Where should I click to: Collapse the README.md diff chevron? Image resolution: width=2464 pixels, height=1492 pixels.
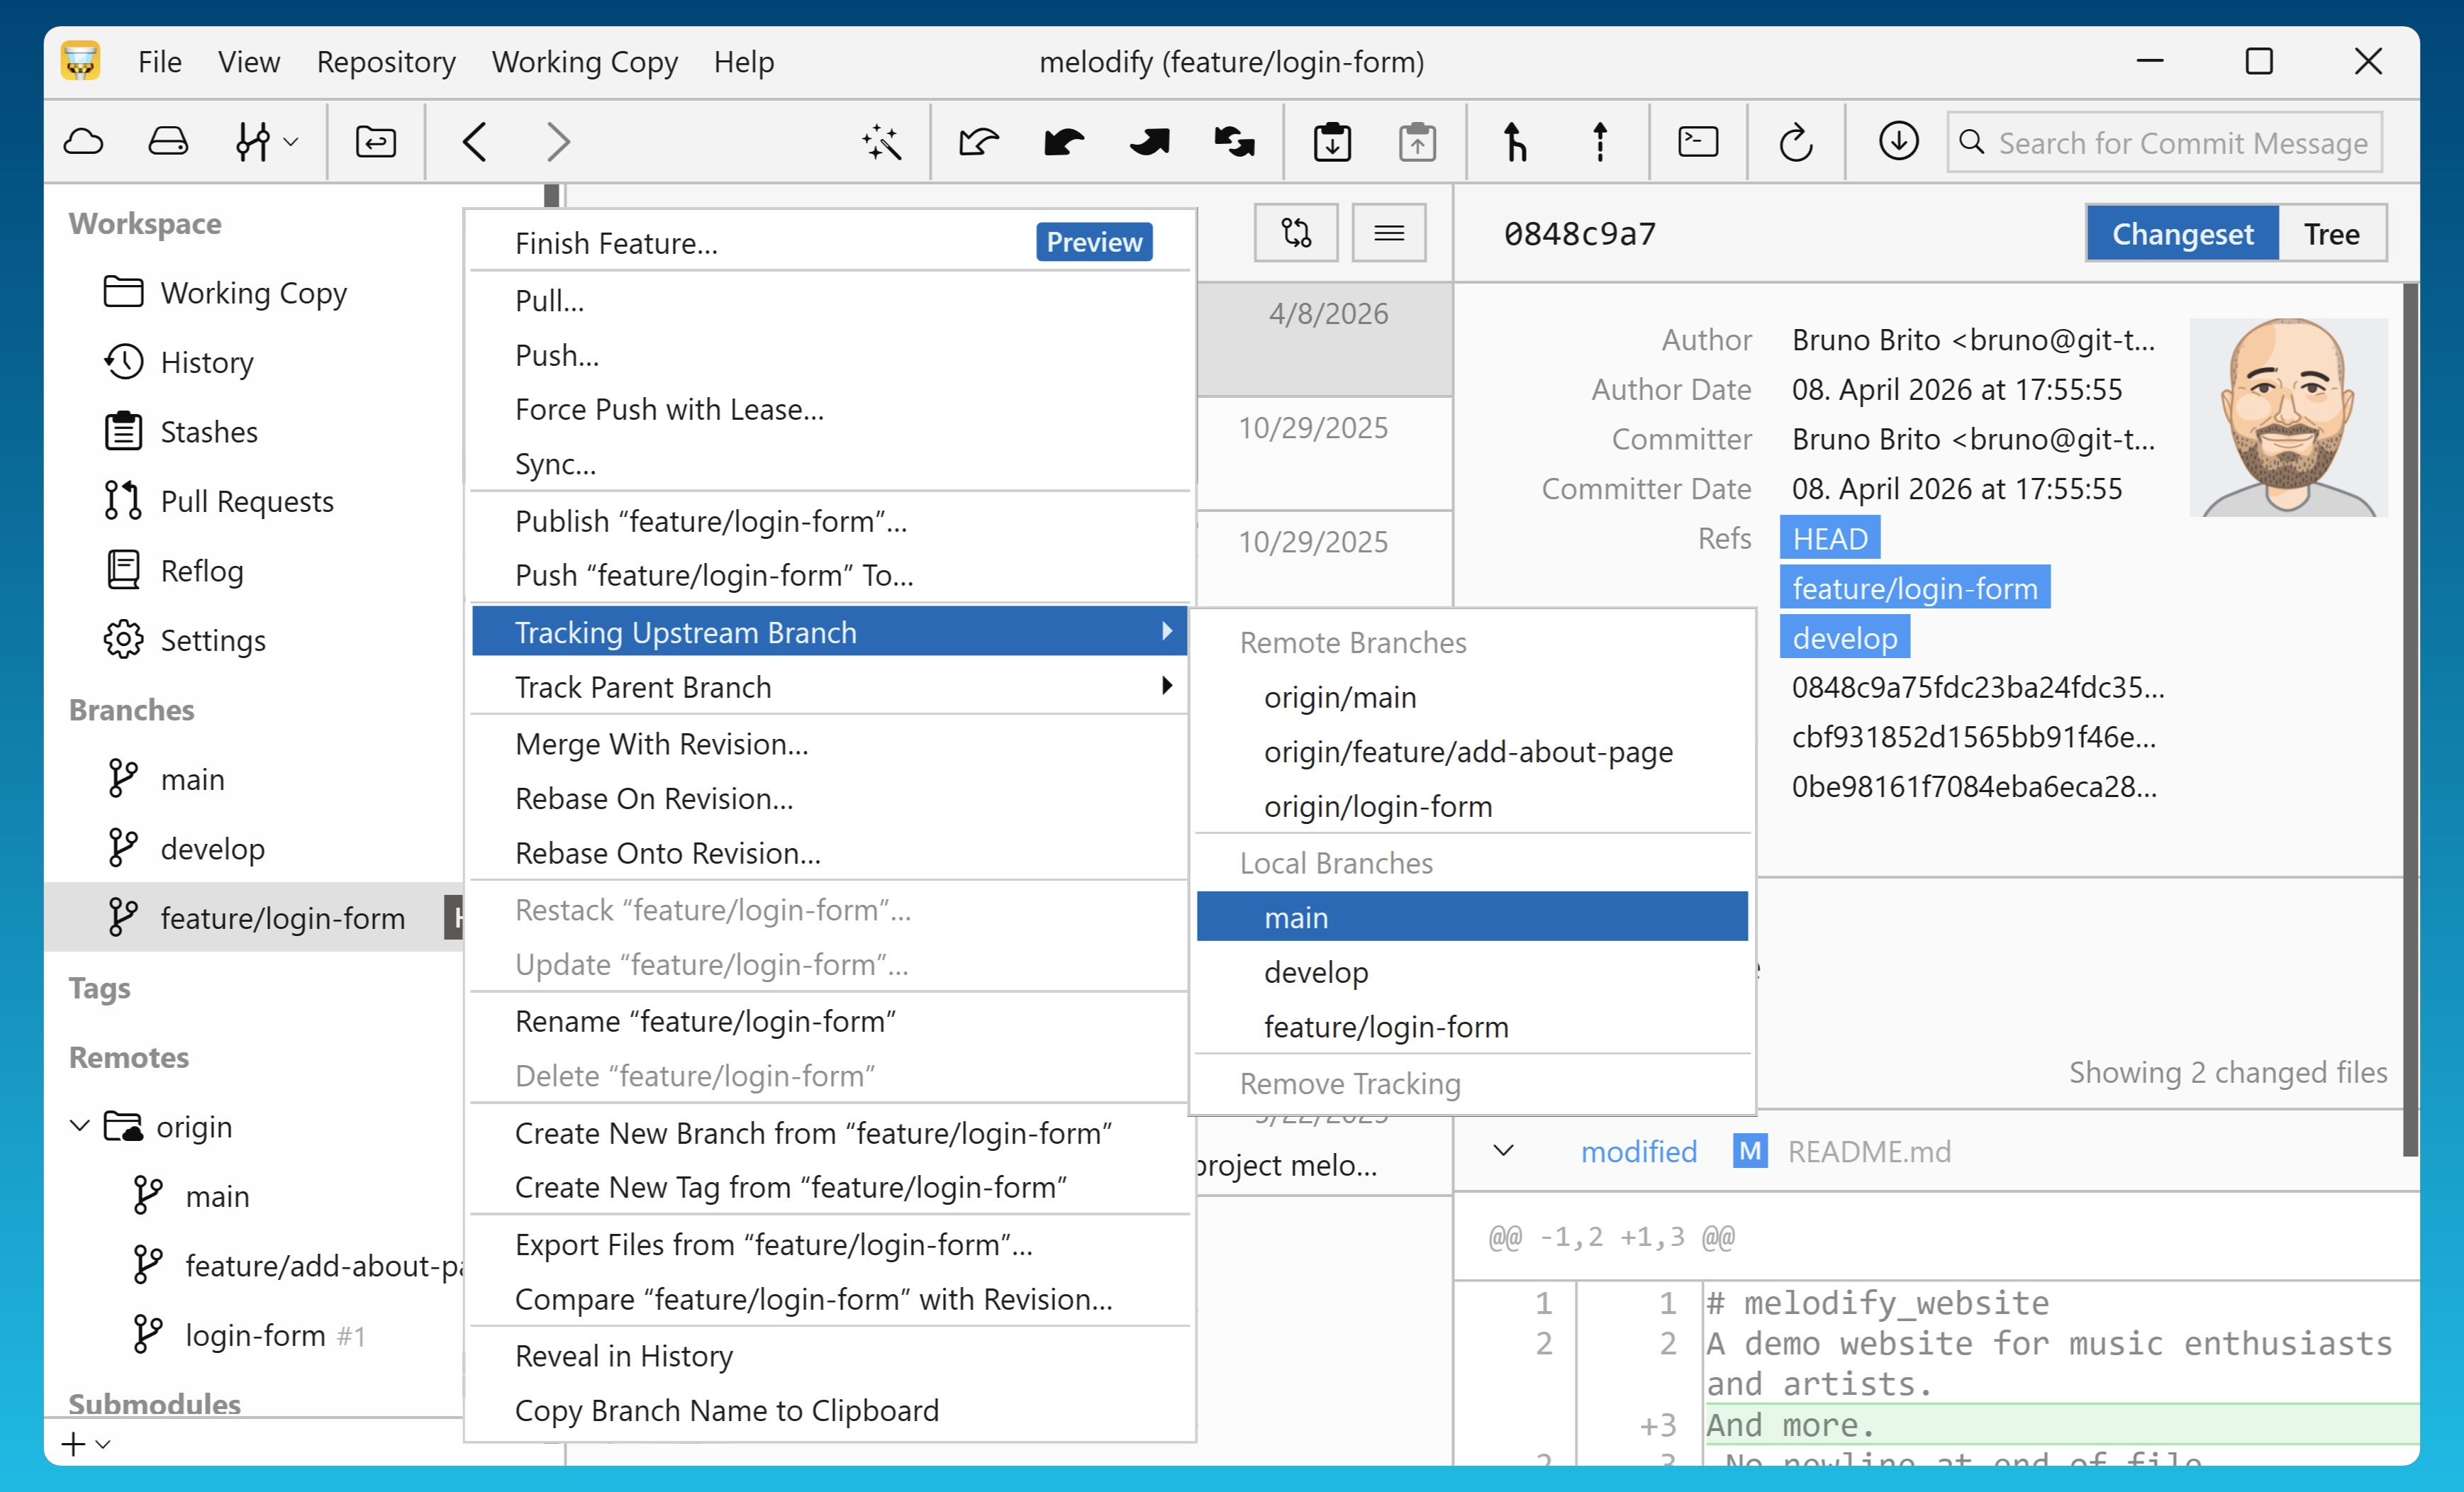(x=1503, y=1151)
